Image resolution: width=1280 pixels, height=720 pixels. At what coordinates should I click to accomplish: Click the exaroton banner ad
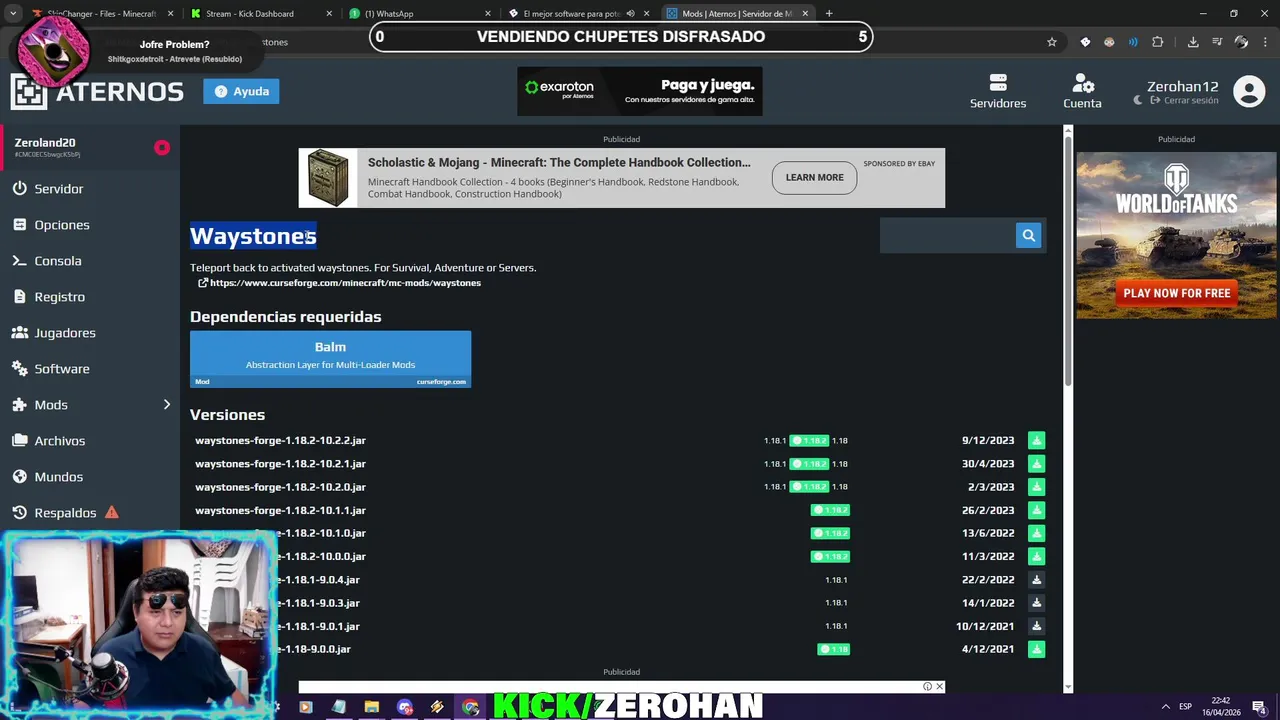pos(639,91)
